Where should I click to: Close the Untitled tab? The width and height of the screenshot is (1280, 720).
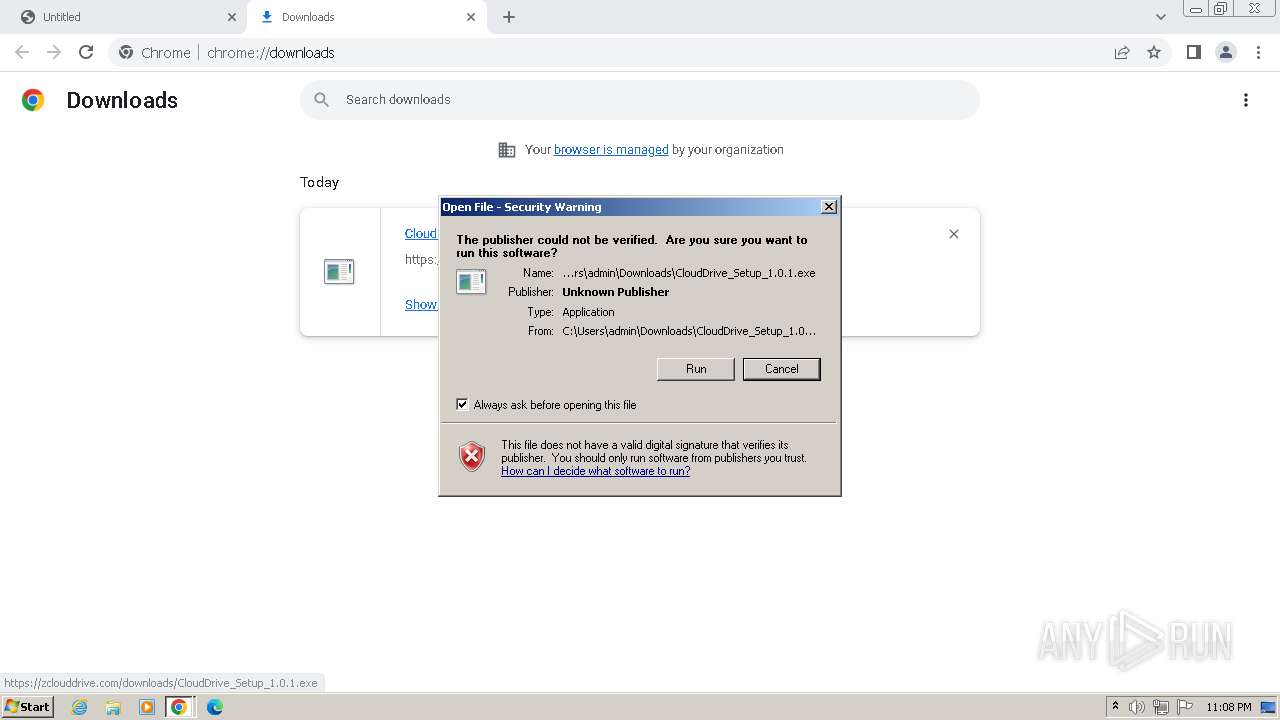(x=232, y=17)
